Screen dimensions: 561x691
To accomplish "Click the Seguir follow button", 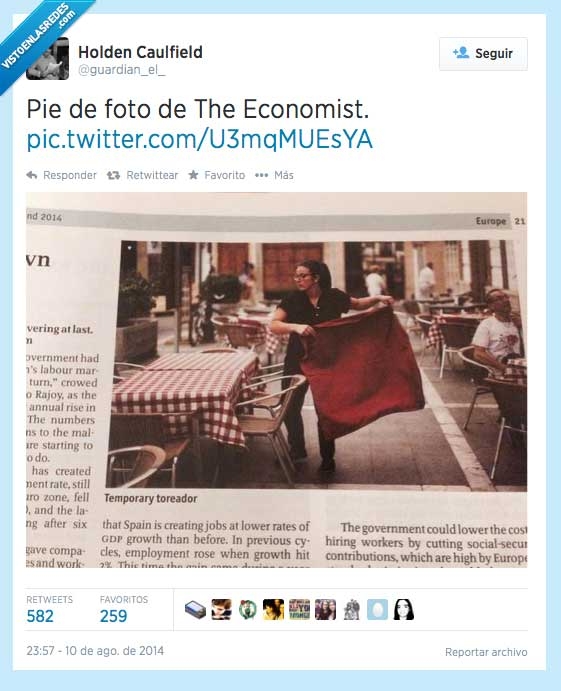I will click(483, 54).
